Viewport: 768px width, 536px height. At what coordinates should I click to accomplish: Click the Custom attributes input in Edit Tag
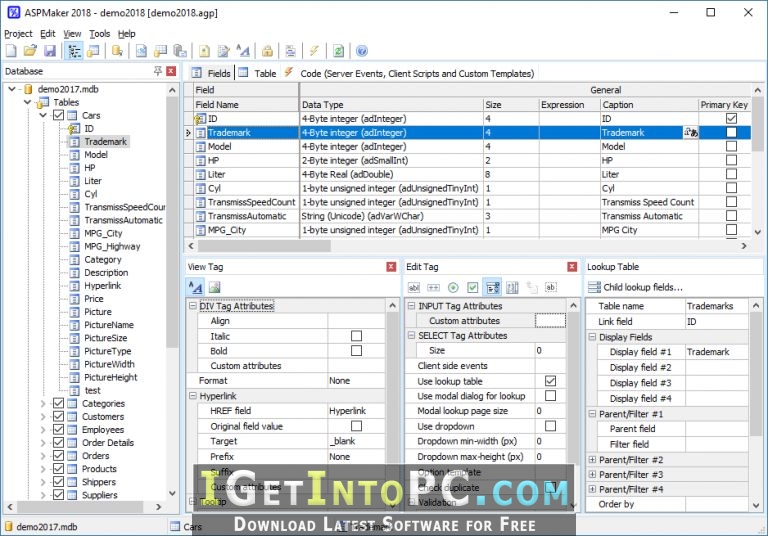click(550, 320)
